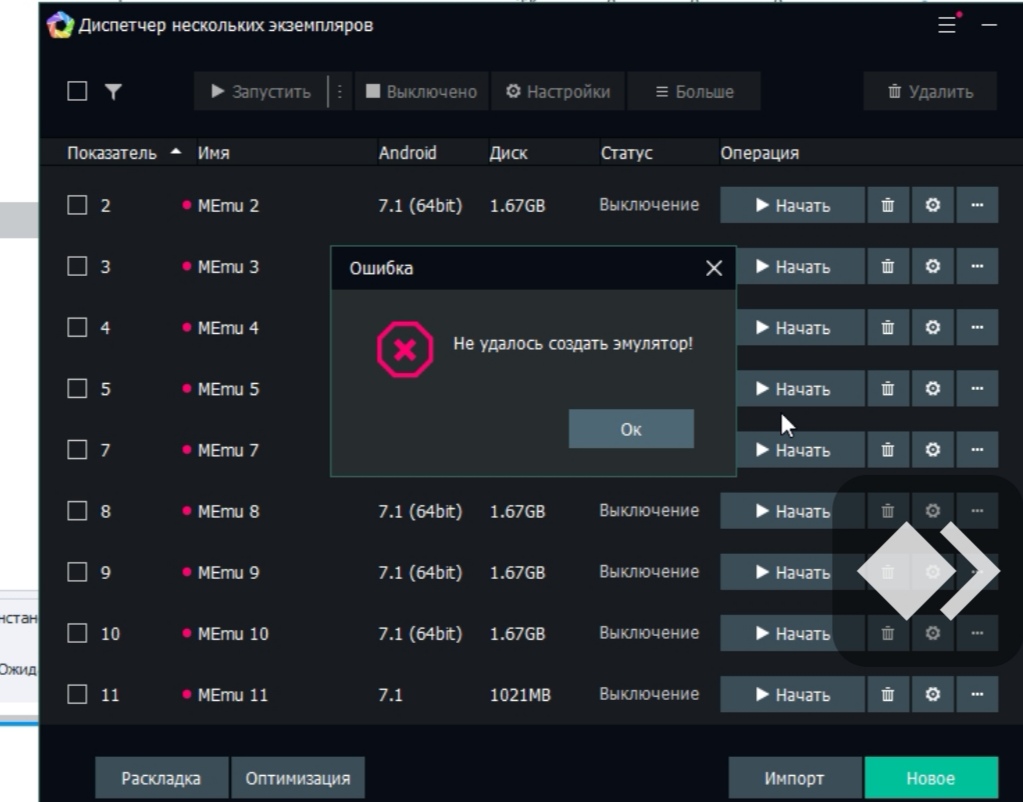Delete MEmu 7 with its trash icon
Screen dimensions: 1023x802
coord(887,450)
